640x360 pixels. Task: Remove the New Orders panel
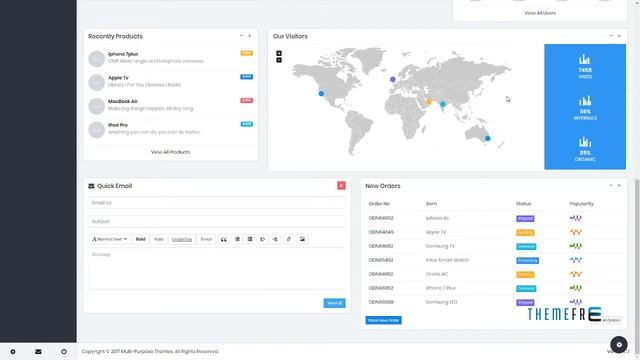tap(619, 185)
